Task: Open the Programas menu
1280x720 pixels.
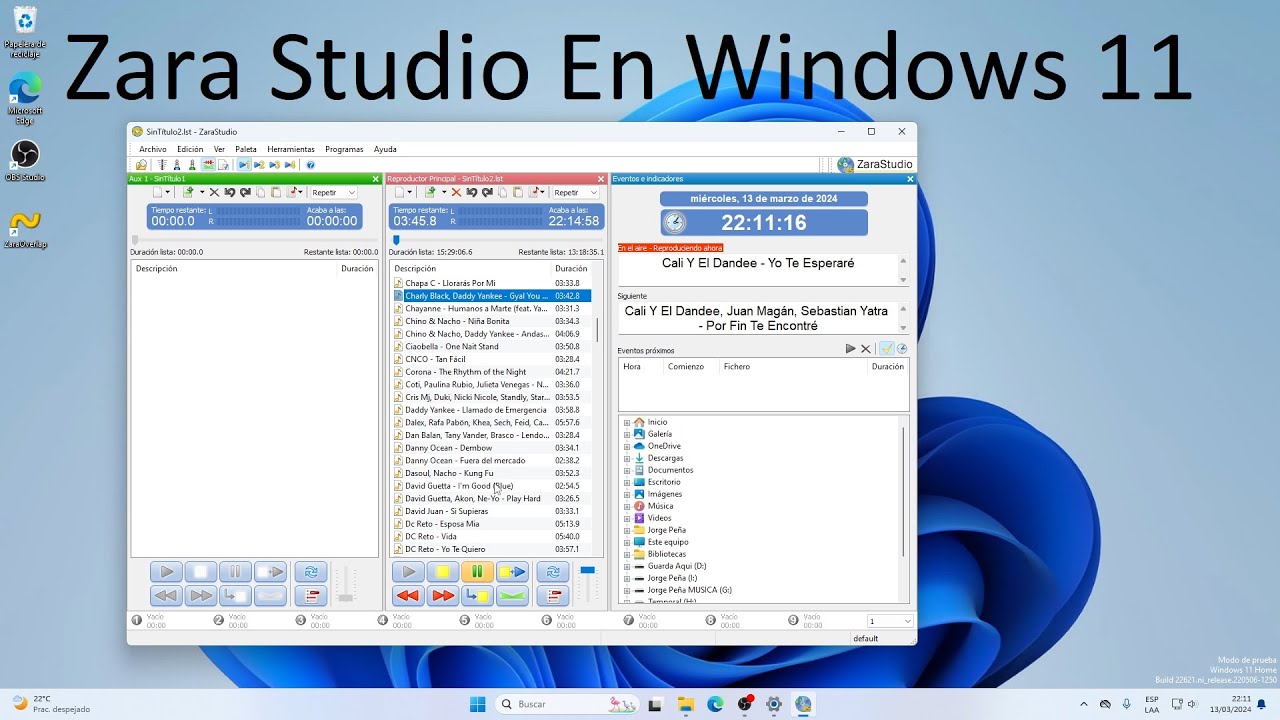Action: pyautogui.click(x=344, y=149)
